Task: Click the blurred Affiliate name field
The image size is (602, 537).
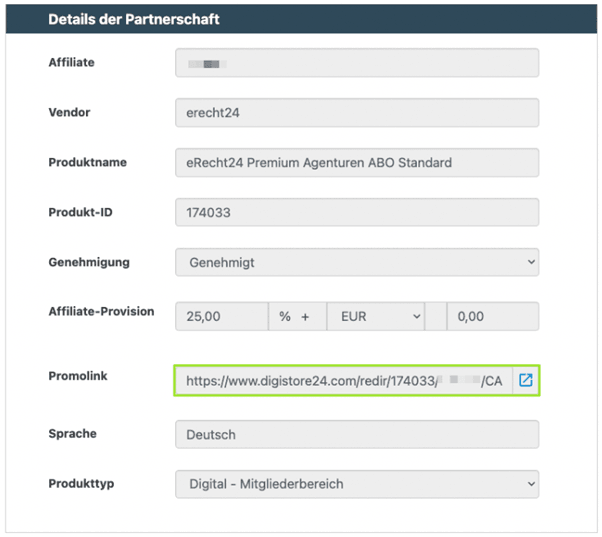Action: (x=357, y=63)
